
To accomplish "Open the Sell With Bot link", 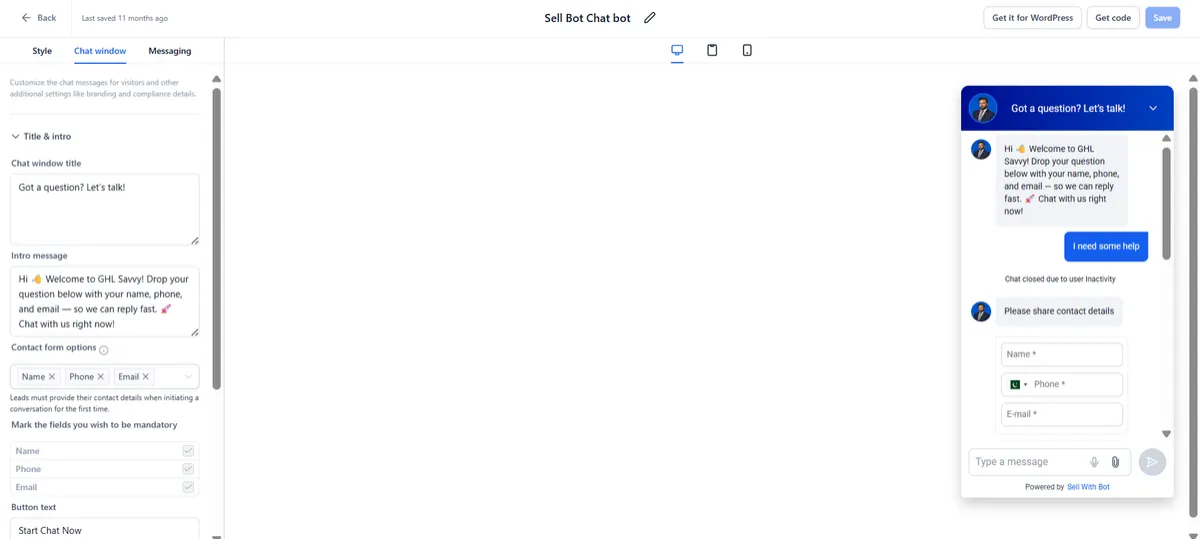I will coord(1088,487).
